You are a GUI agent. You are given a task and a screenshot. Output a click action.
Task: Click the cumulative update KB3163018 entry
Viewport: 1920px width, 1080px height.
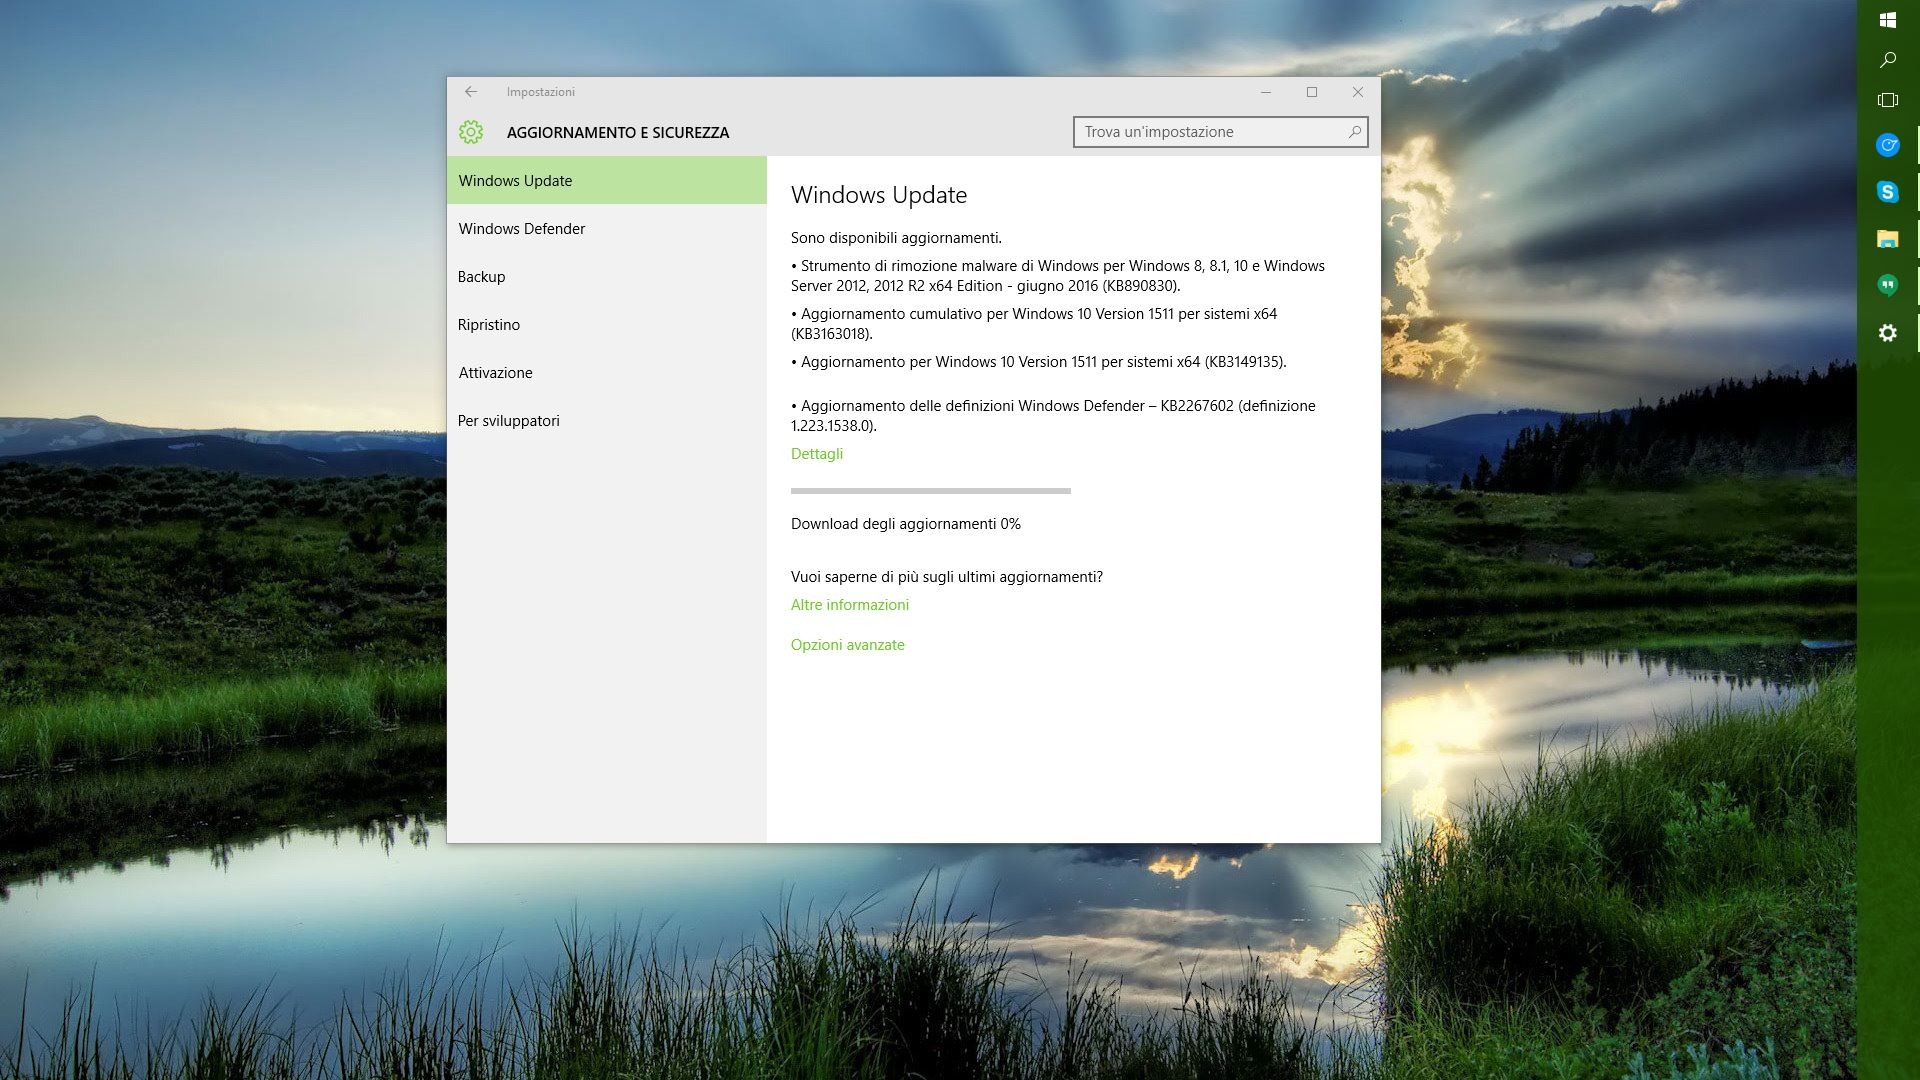click(x=1034, y=324)
